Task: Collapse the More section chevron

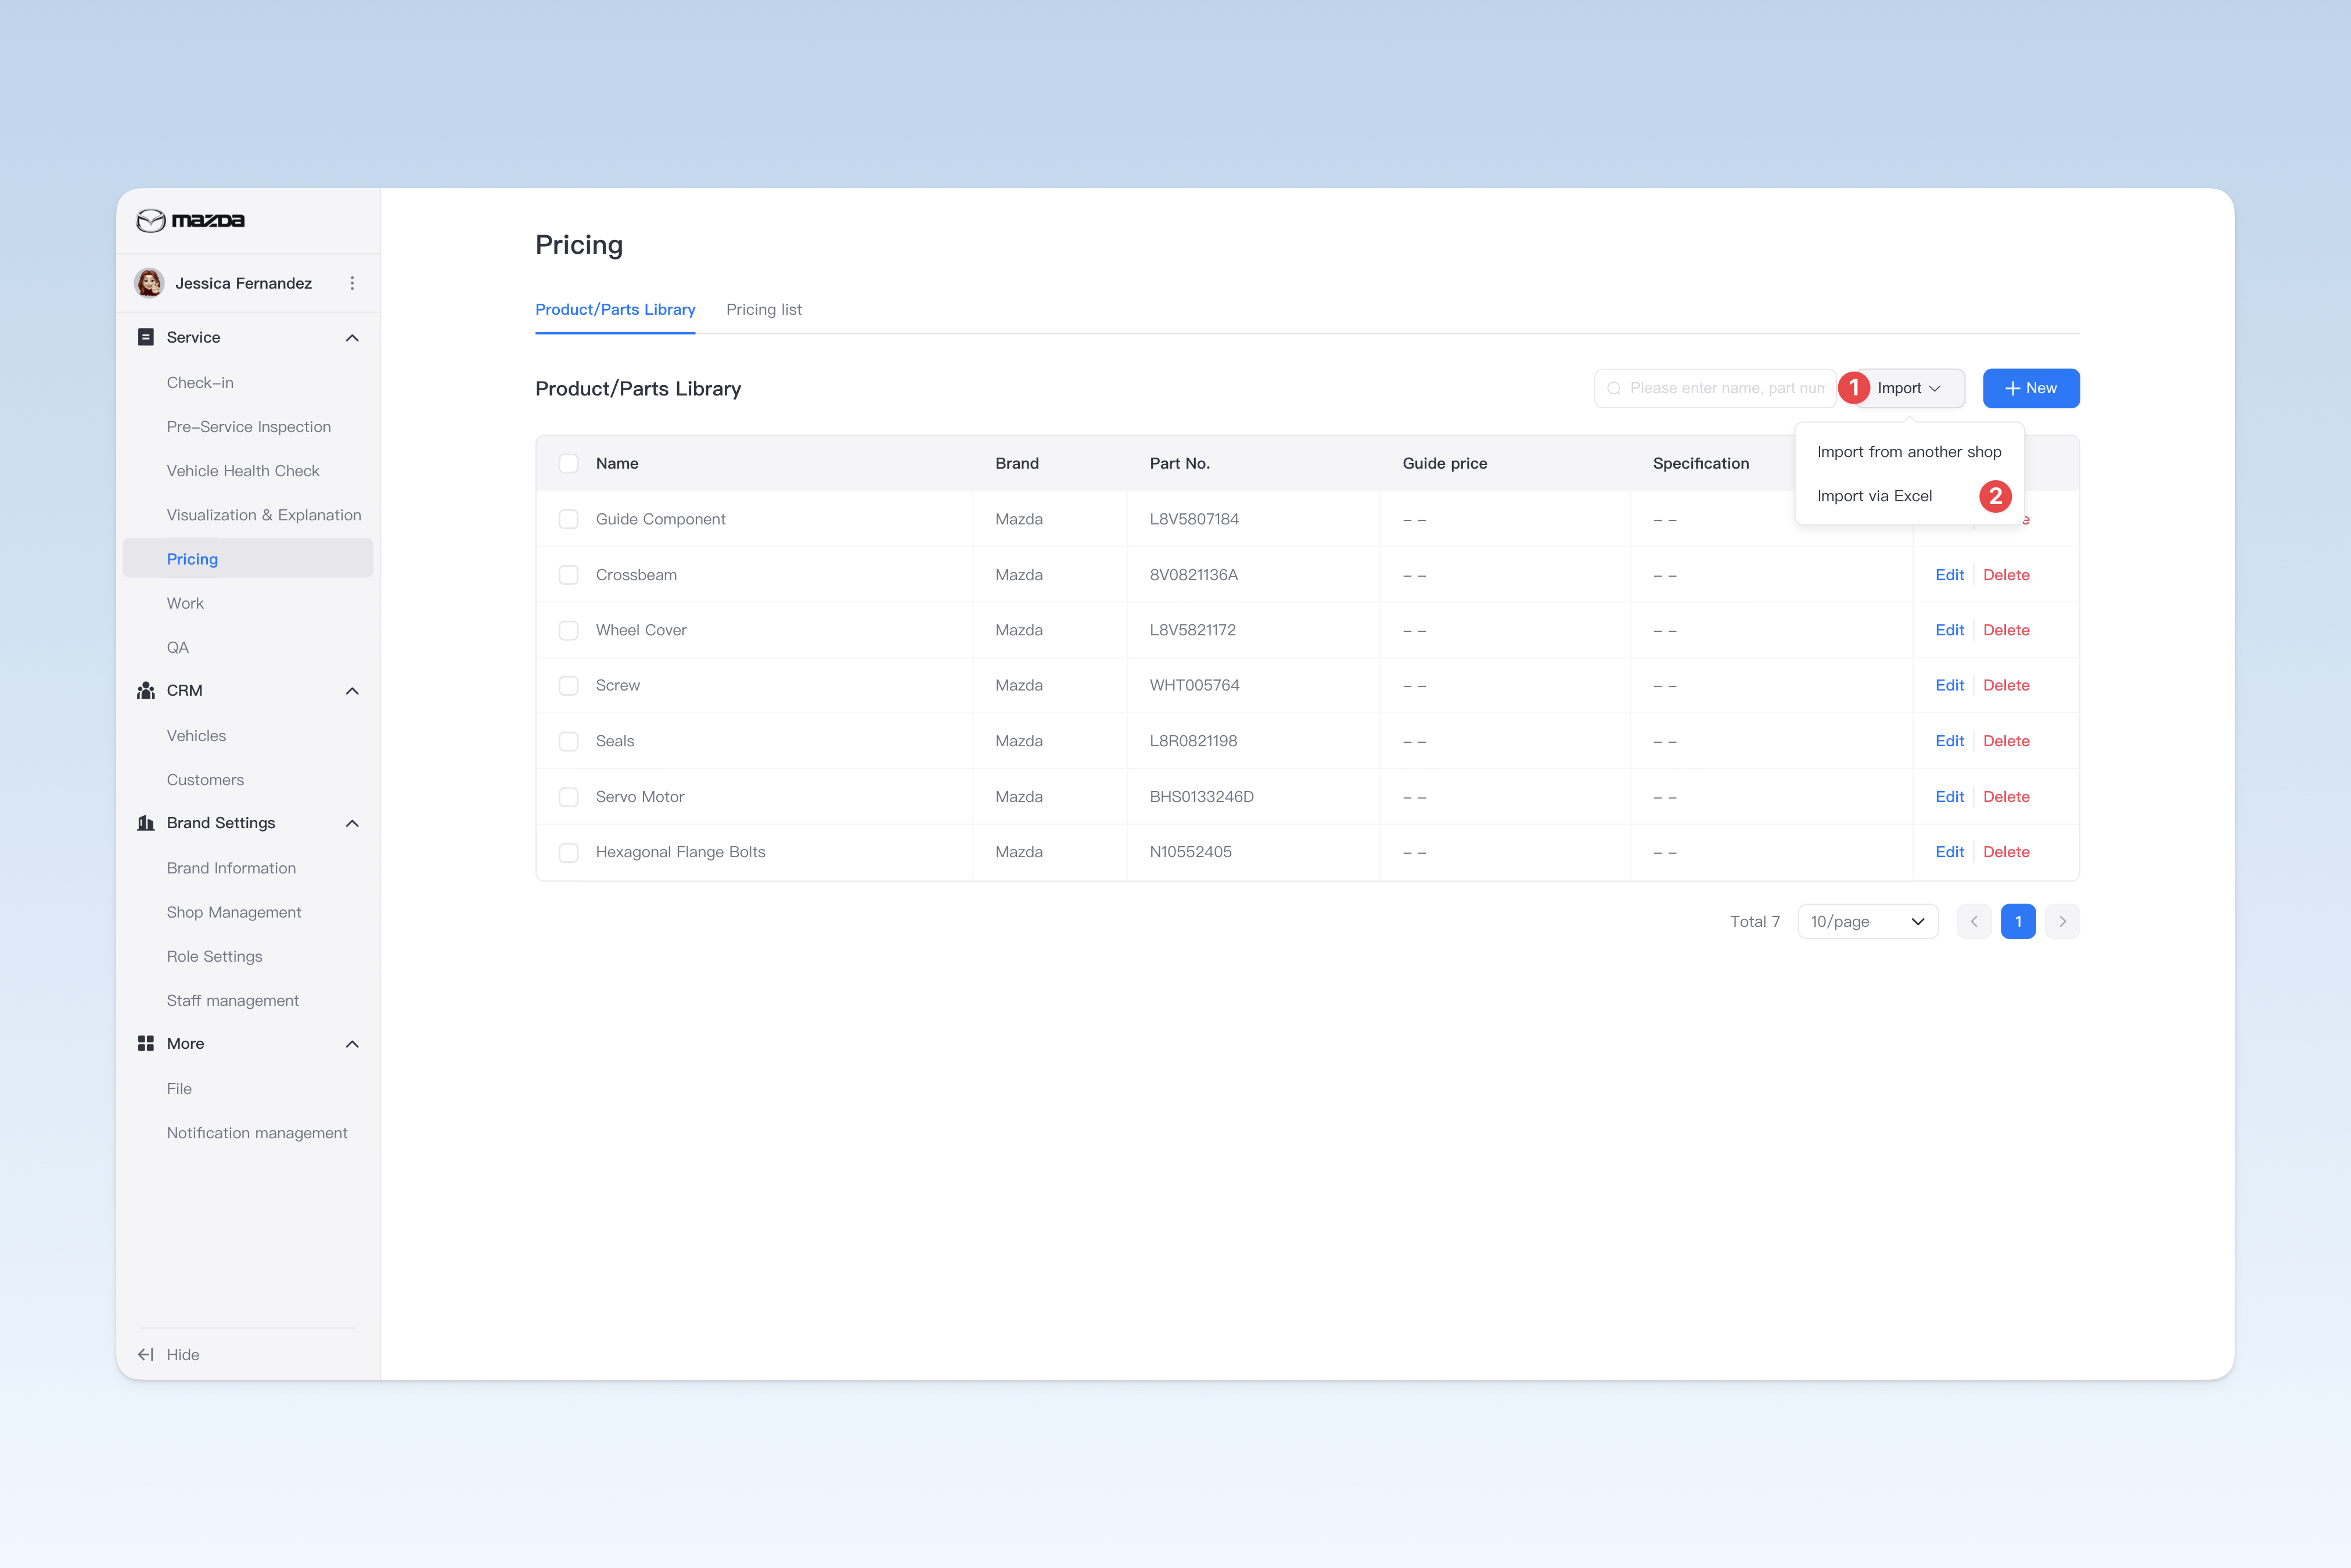Action: tap(352, 1044)
